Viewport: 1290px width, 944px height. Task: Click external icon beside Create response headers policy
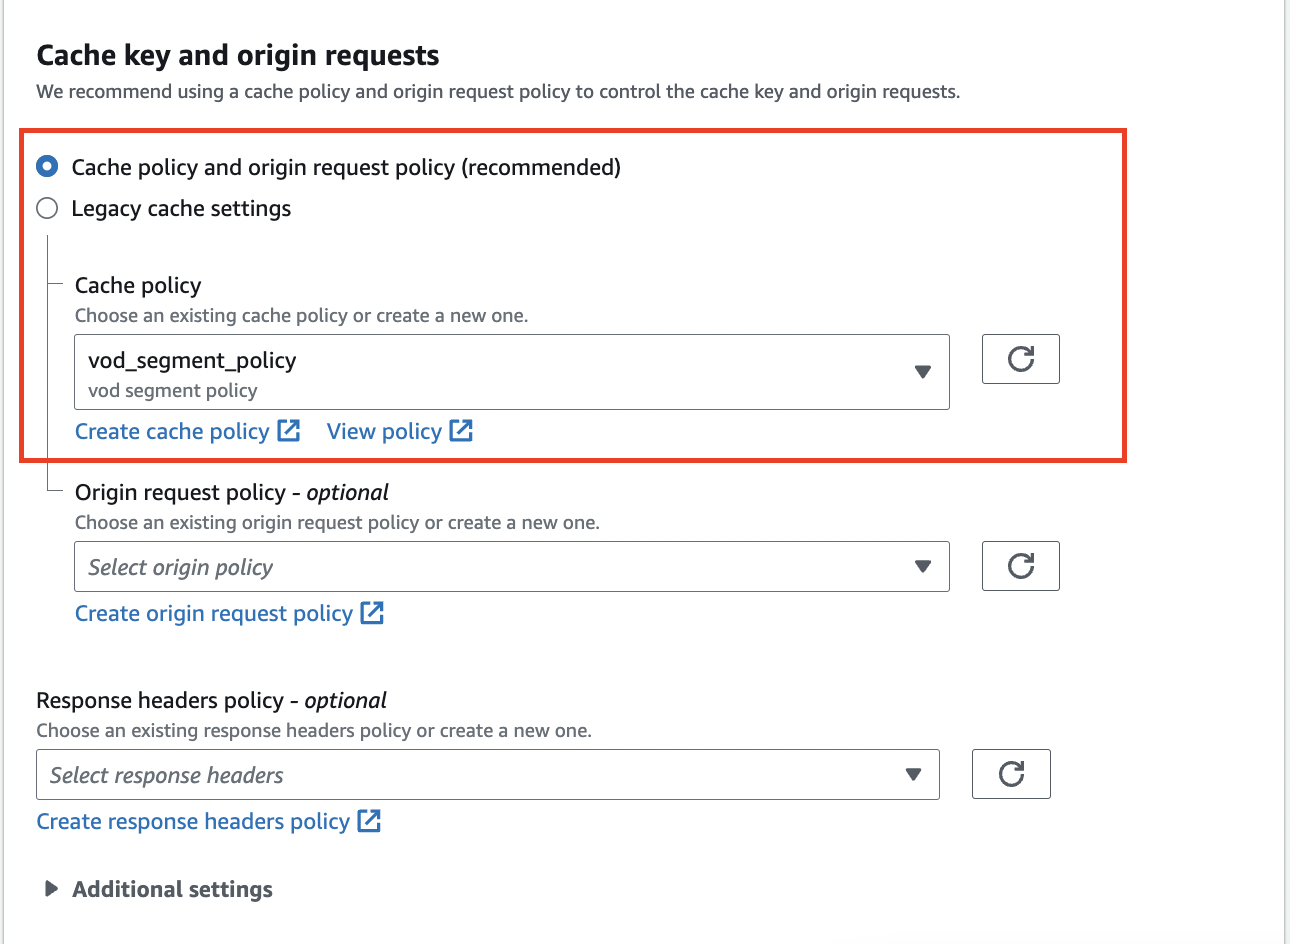click(x=369, y=821)
